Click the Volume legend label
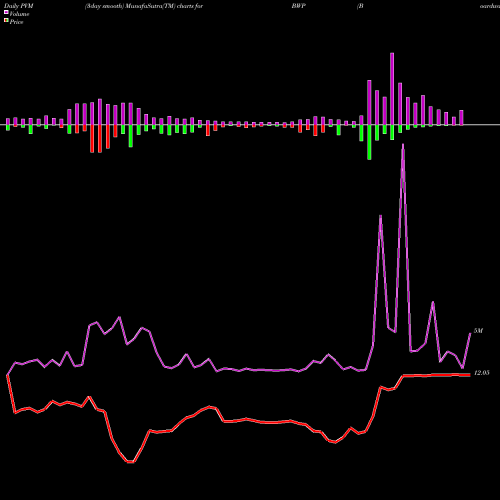 pyautogui.click(x=19, y=14)
